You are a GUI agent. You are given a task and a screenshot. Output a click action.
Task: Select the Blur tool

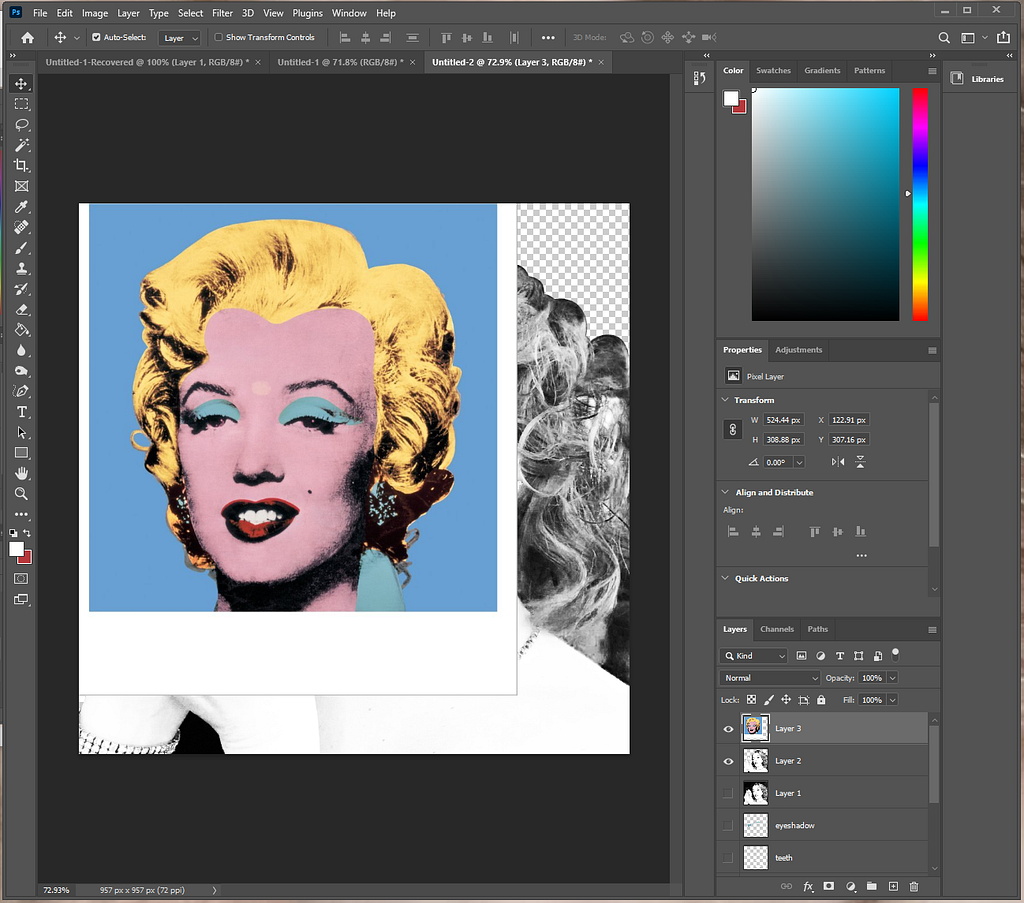coord(22,351)
